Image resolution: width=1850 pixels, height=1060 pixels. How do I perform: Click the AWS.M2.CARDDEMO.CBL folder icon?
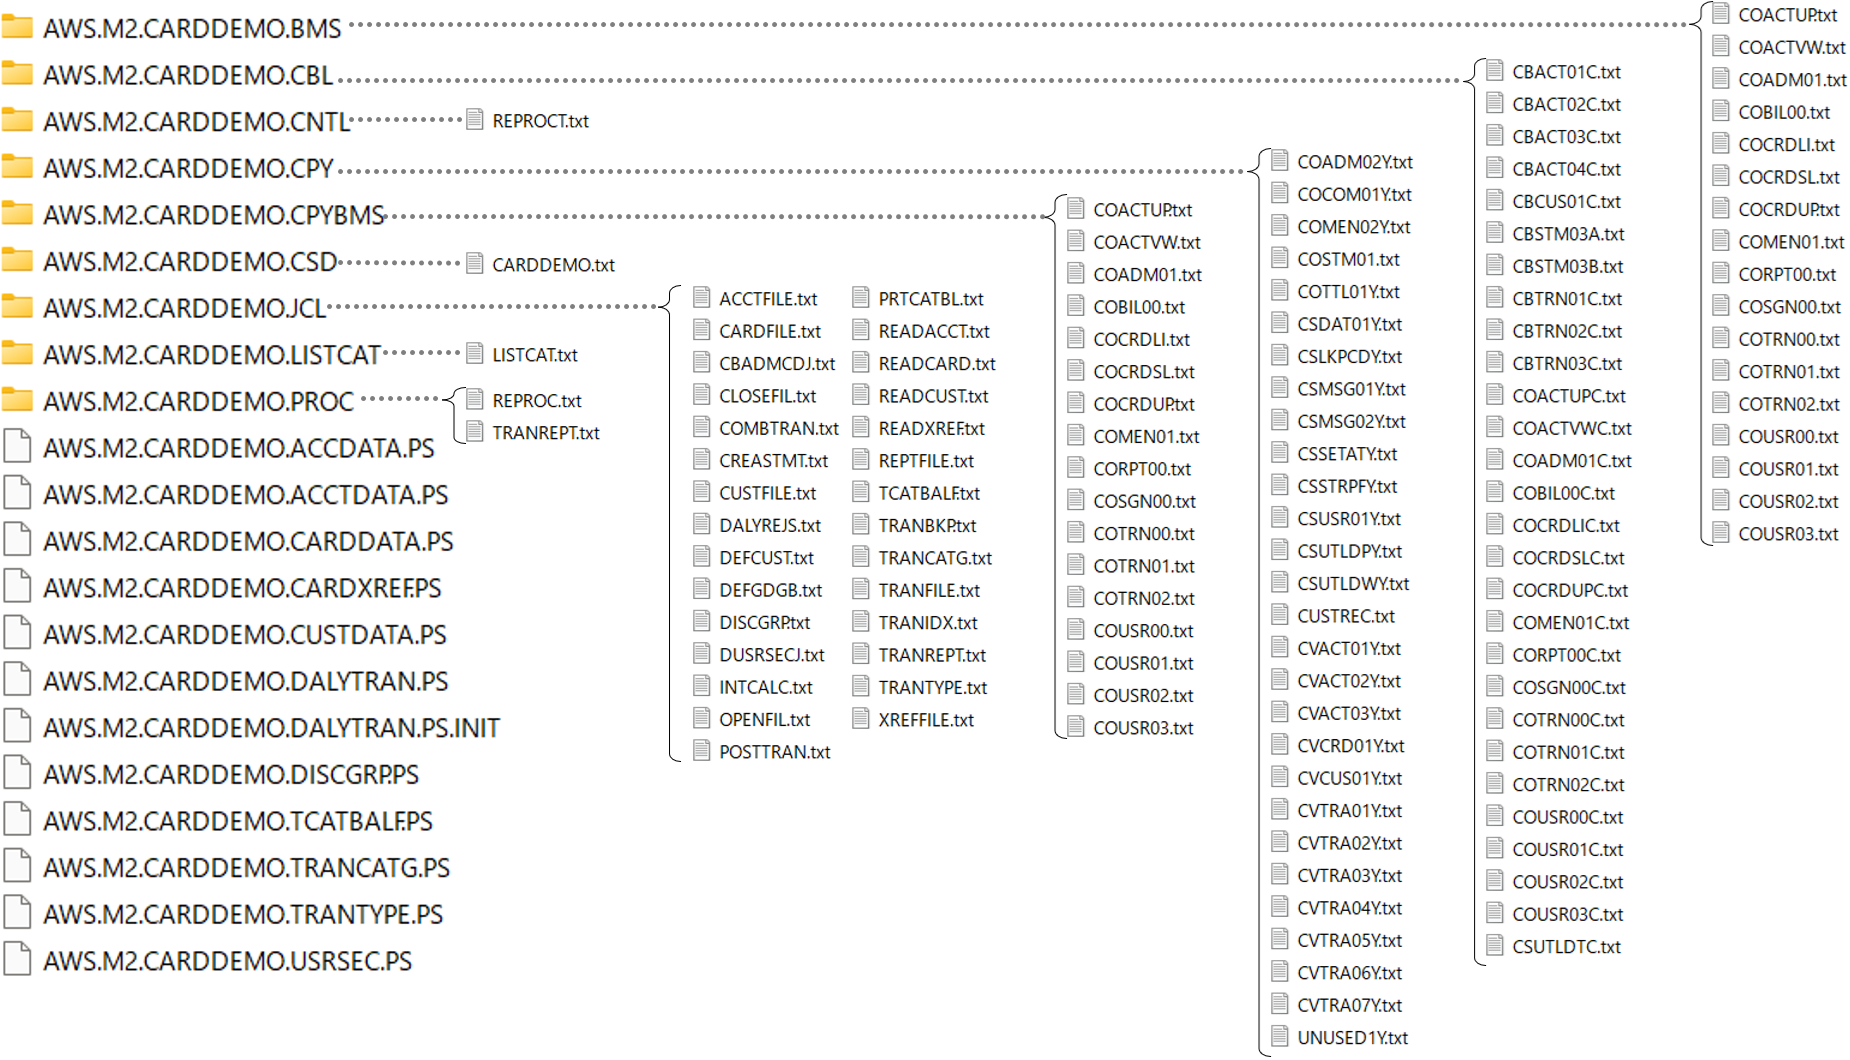[x=17, y=74]
